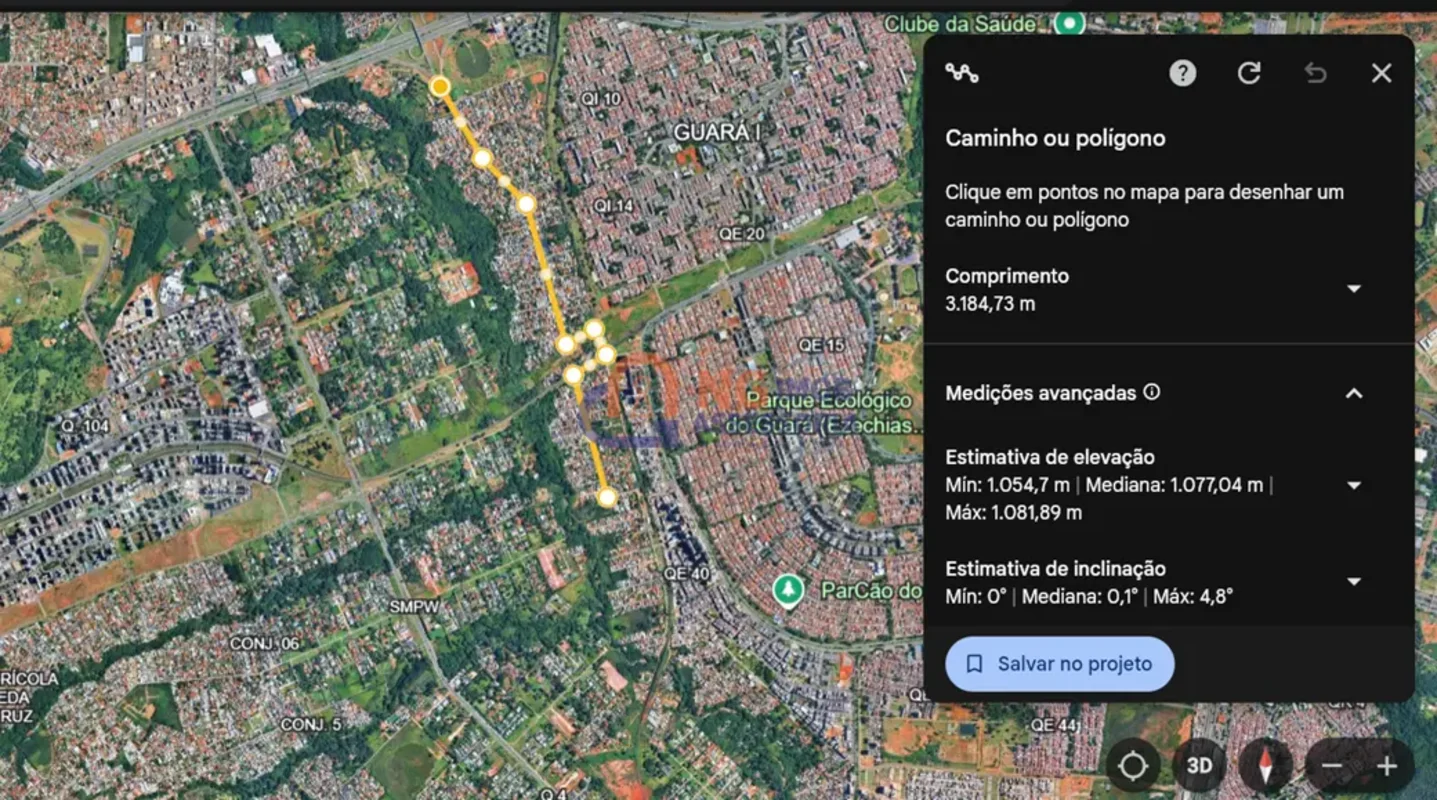Open the Estimativa de elevação dropdown

1354,485
